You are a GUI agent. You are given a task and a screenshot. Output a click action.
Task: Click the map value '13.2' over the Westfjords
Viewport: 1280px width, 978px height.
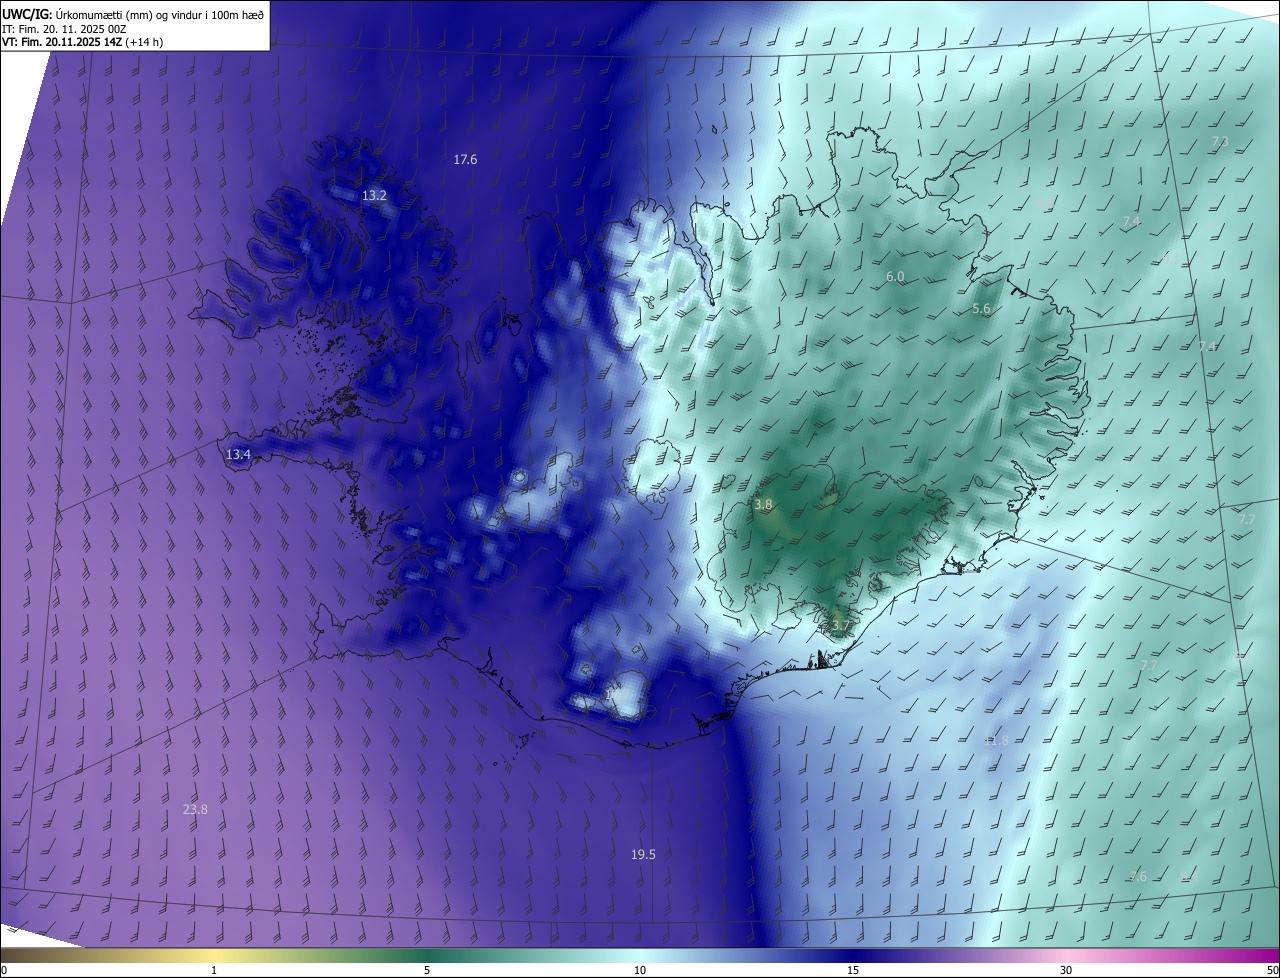[x=374, y=196]
